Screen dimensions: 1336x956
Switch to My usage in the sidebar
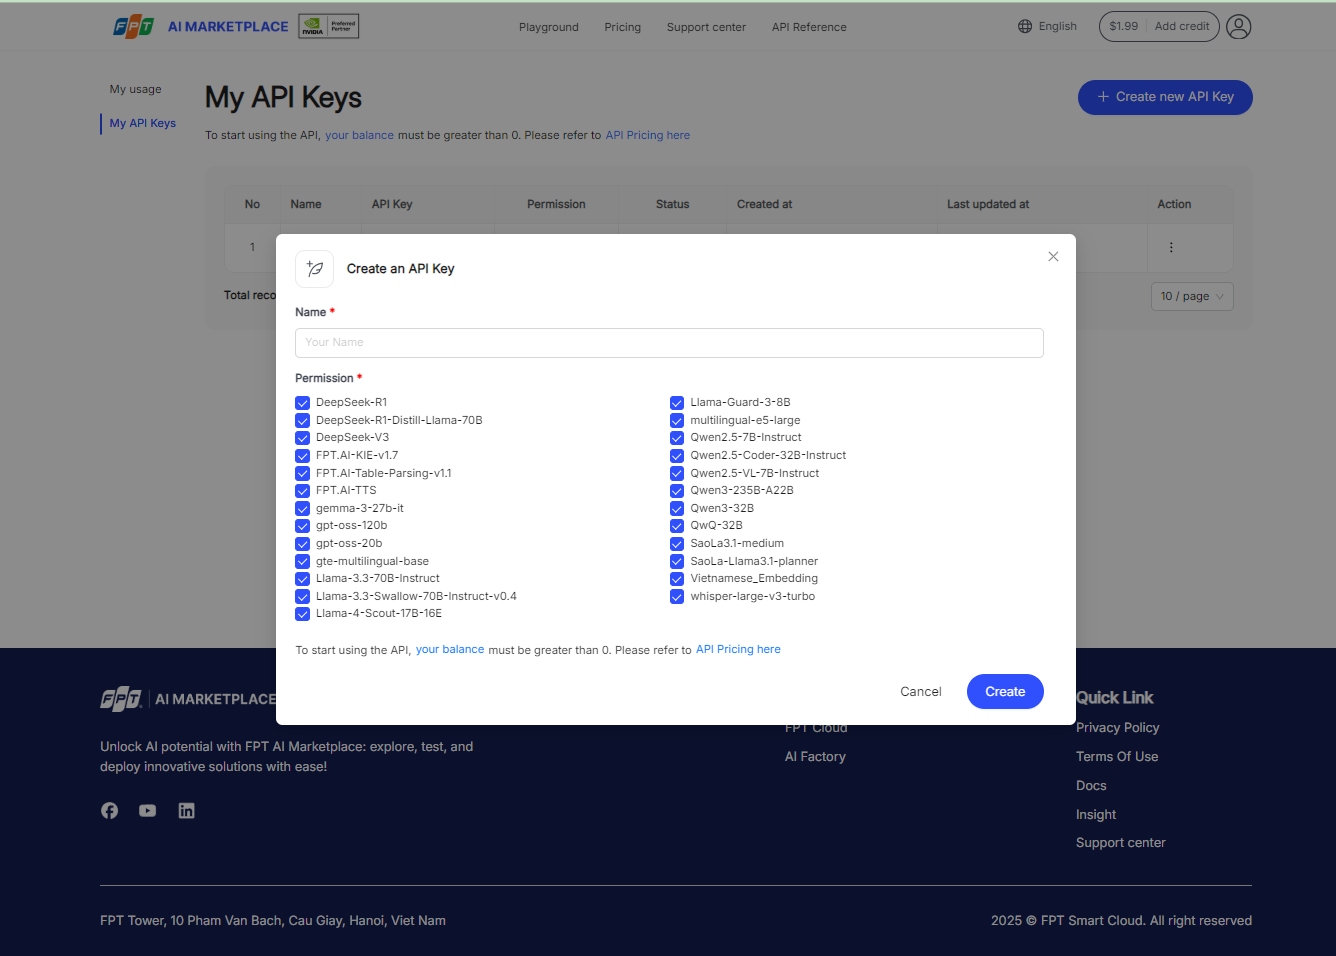tap(136, 89)
